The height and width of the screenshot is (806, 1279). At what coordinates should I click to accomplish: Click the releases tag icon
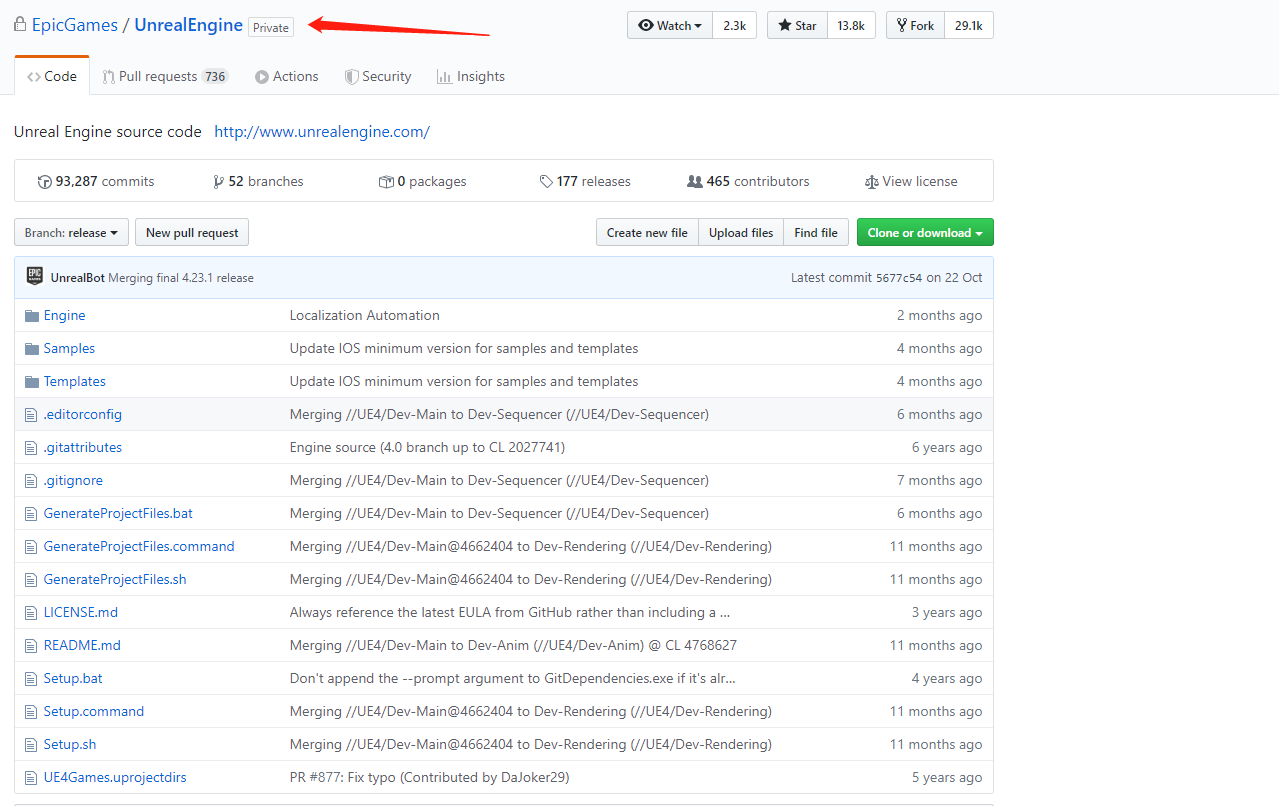546,182
